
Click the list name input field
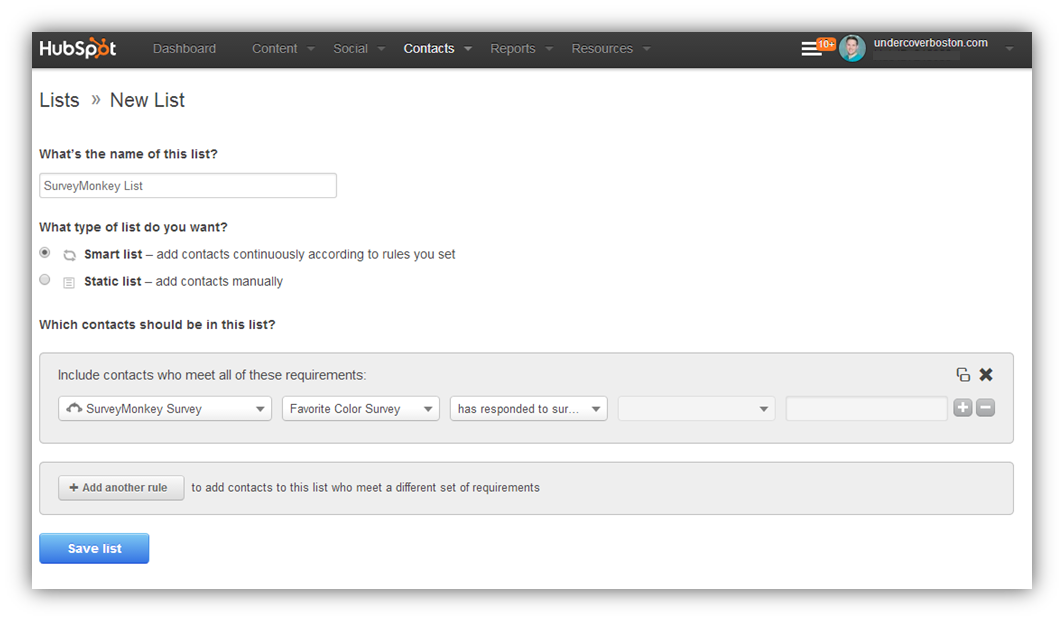[x=188, y=185]
